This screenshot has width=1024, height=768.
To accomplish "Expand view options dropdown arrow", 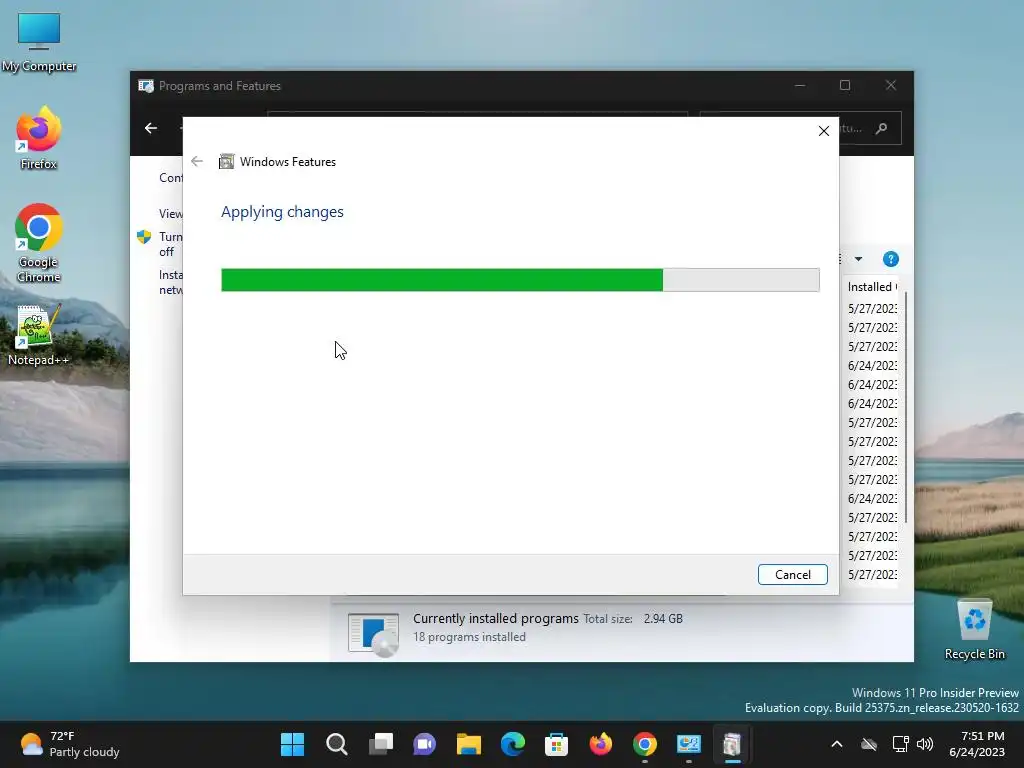I will click(x=858, y=259).
